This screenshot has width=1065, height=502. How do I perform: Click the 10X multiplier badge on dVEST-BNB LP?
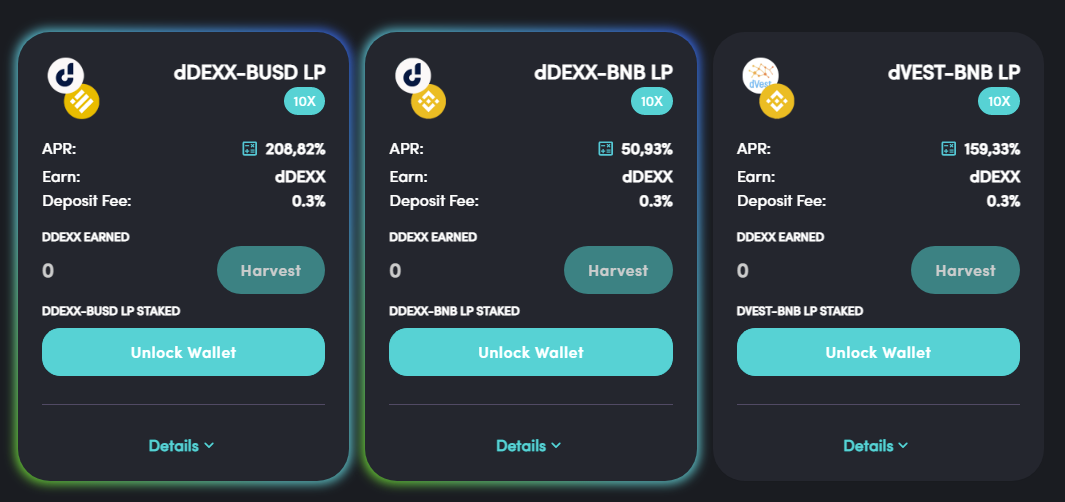pos(999,102)
